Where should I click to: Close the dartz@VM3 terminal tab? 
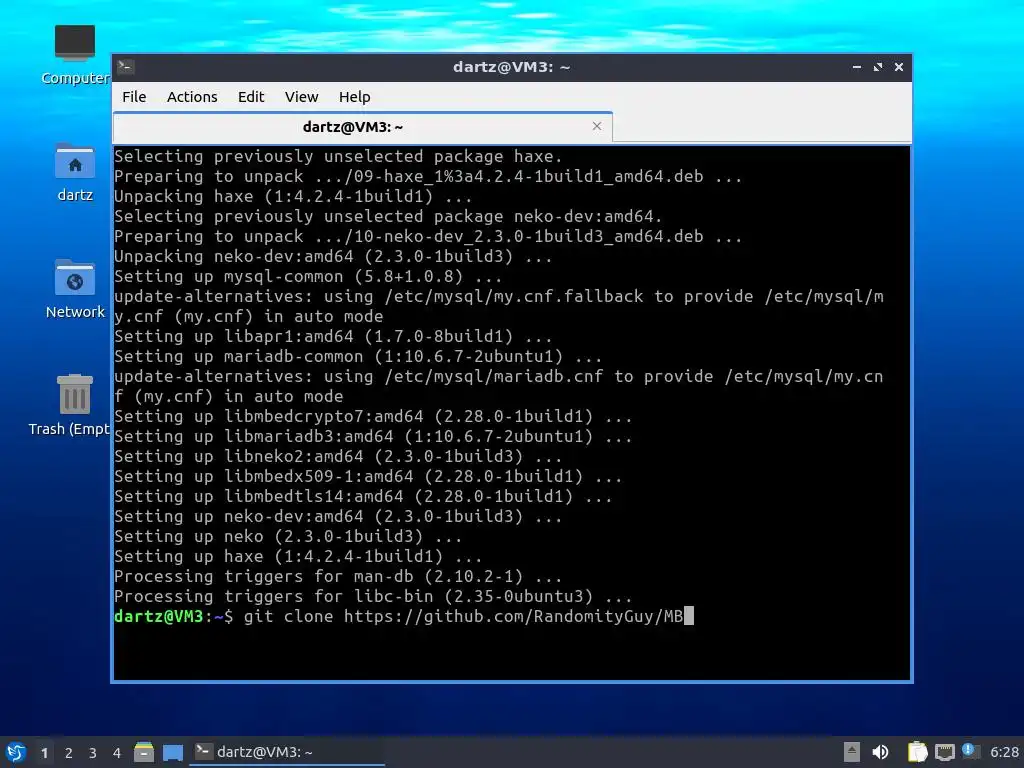596,126
